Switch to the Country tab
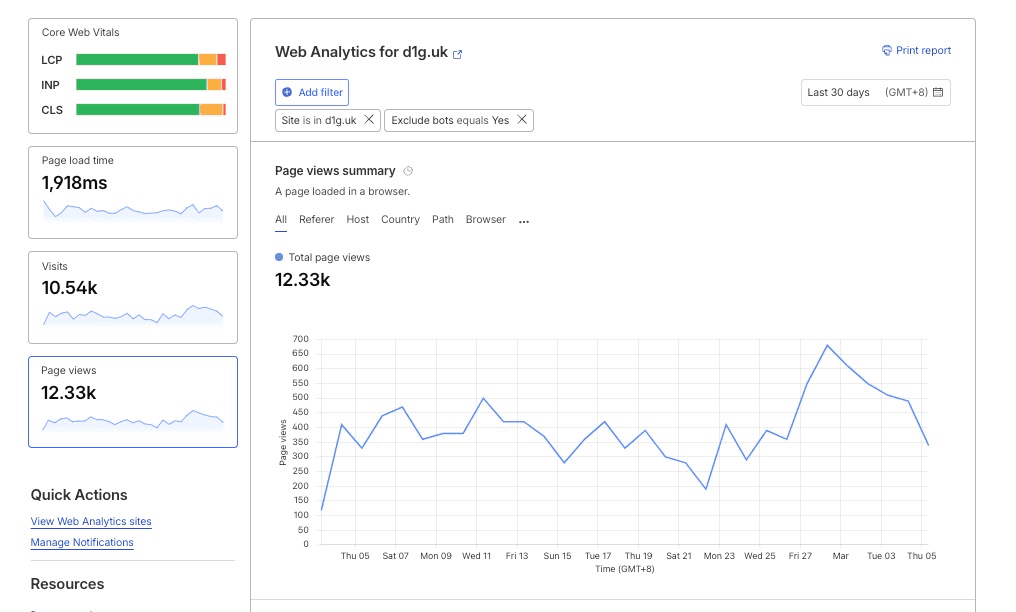 400,219
